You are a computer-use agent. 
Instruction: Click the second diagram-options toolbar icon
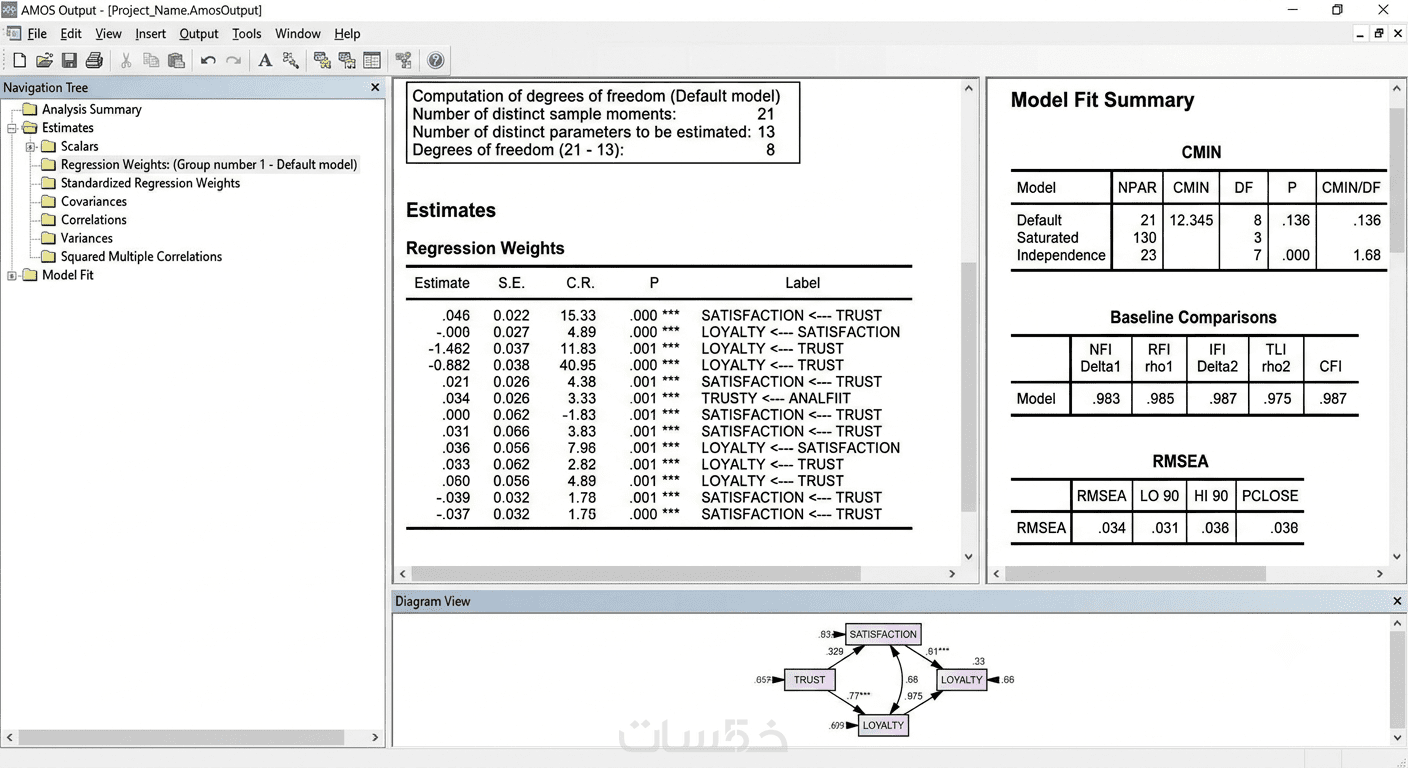(347, 61)
